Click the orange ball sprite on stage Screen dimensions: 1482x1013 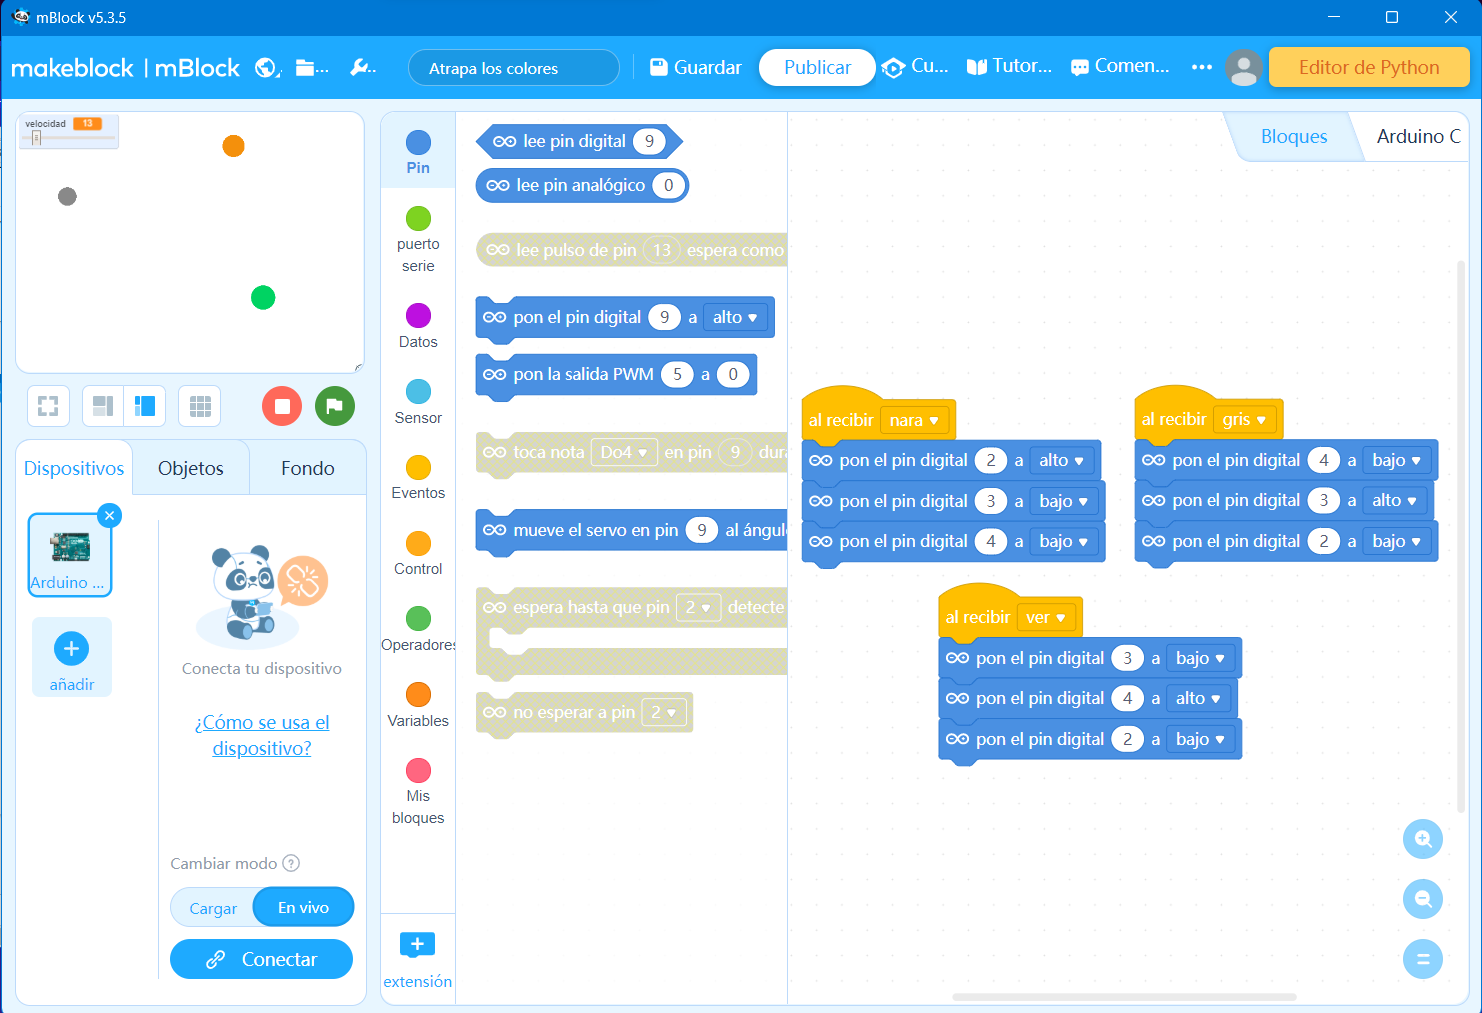(233, 146)
